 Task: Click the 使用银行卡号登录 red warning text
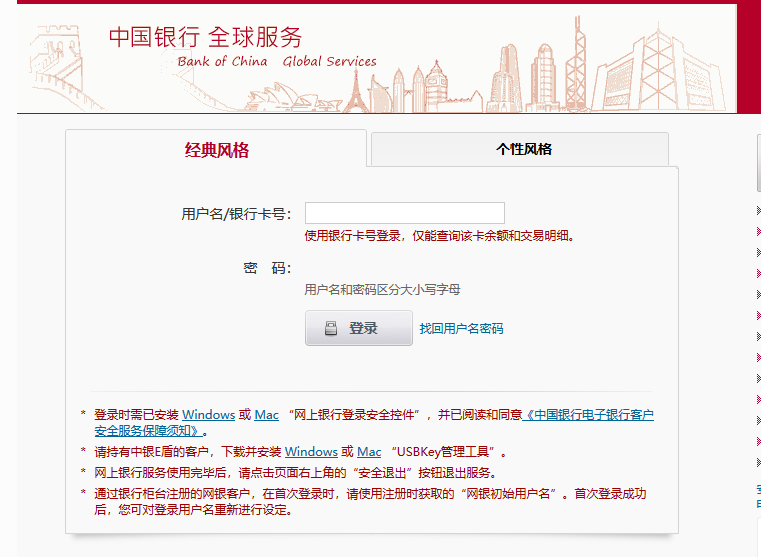pos(440,236)
